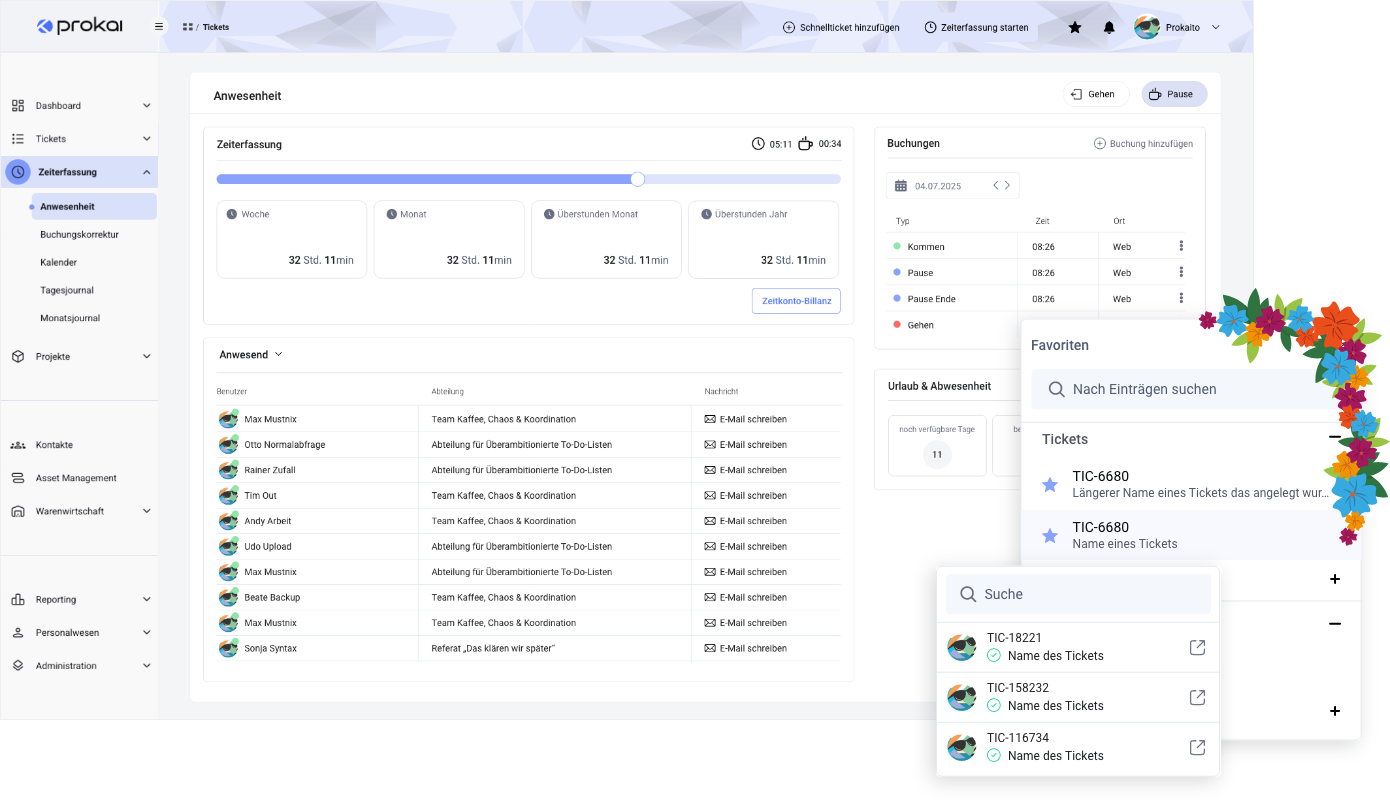The height and width of the screenshot is (811, 1390).
Task: Open the notifications bell
Action: point(1109,28)
